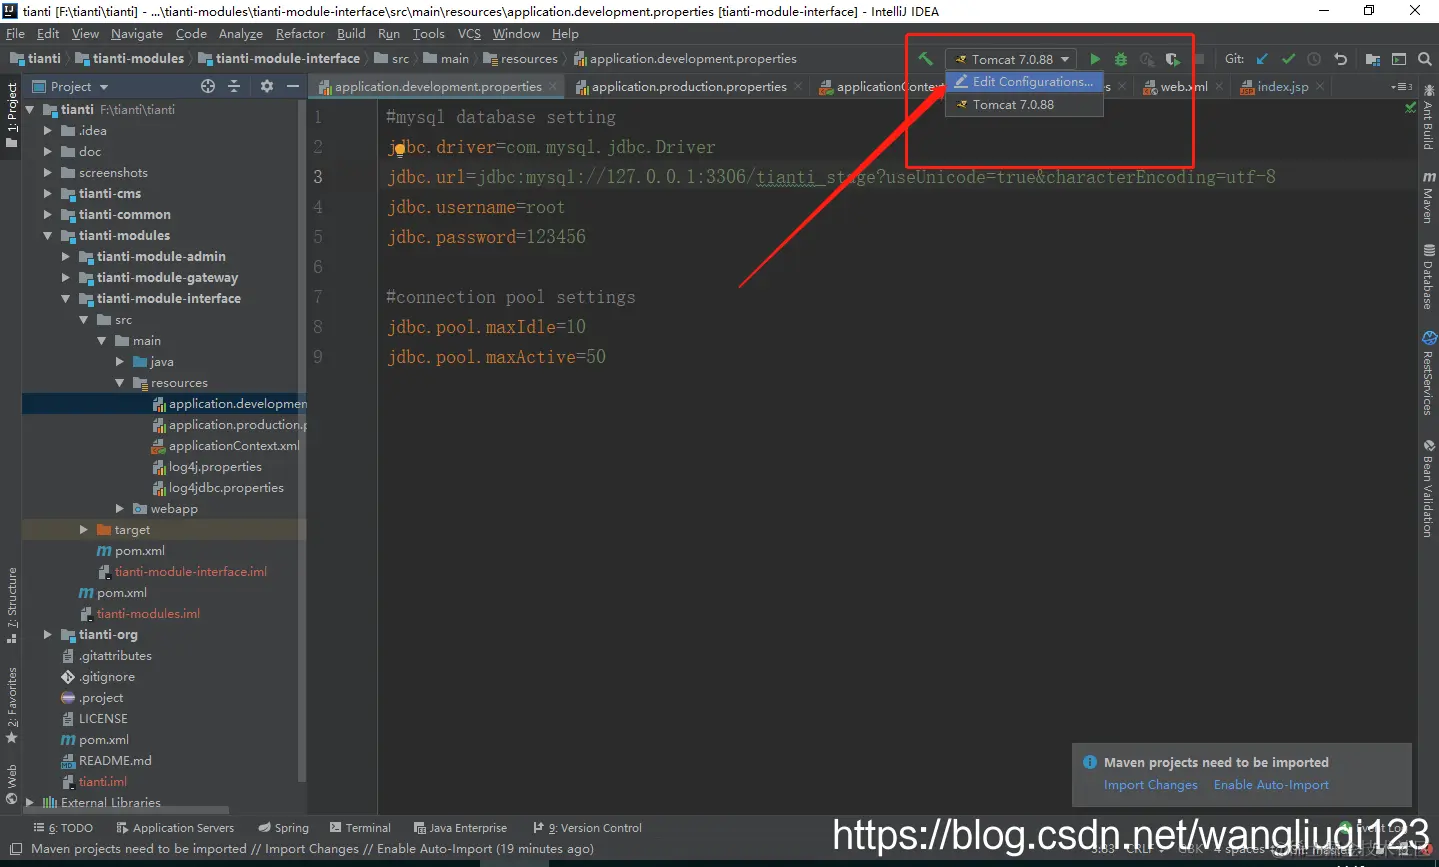Revert changes with the undo arrow icon
The height and width of the screenshot is (867, 1439).
click(1340, 59)
